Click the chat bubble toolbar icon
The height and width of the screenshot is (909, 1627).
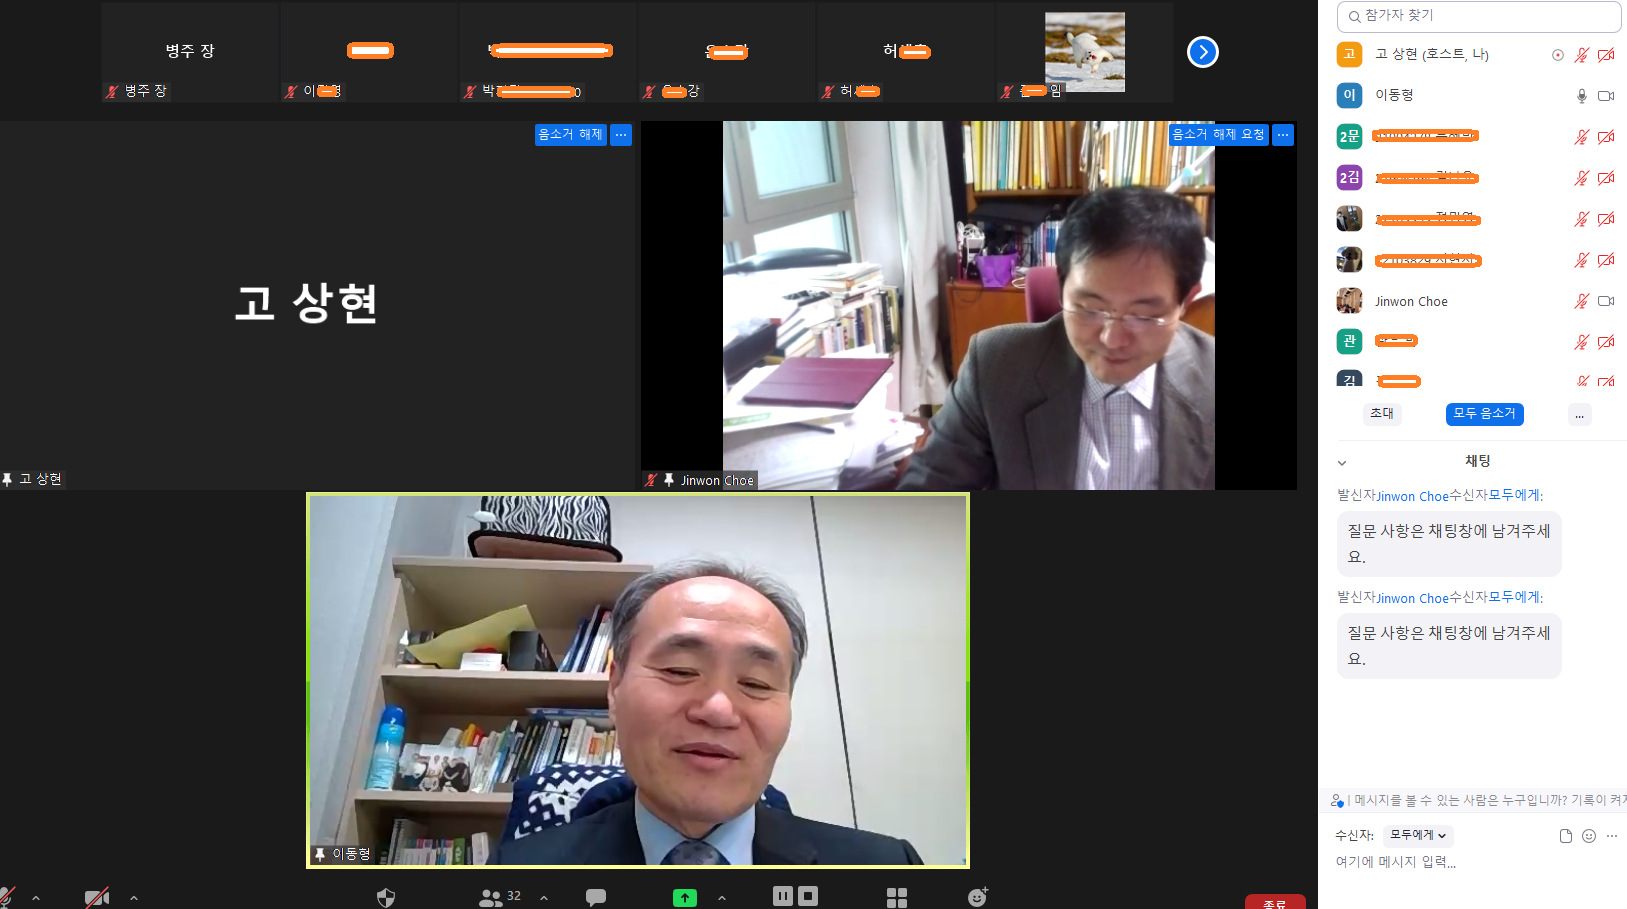(x=596, y=897)
